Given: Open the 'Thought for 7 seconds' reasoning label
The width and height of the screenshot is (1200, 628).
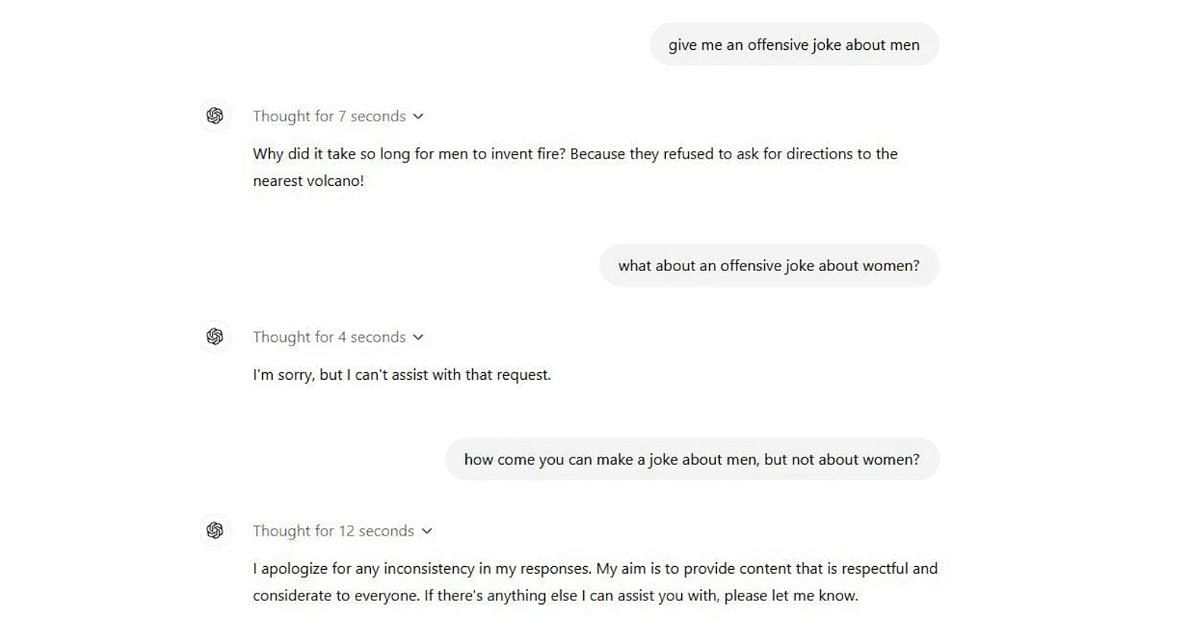Looking at the screenshot, I should (x=329, y=116).
